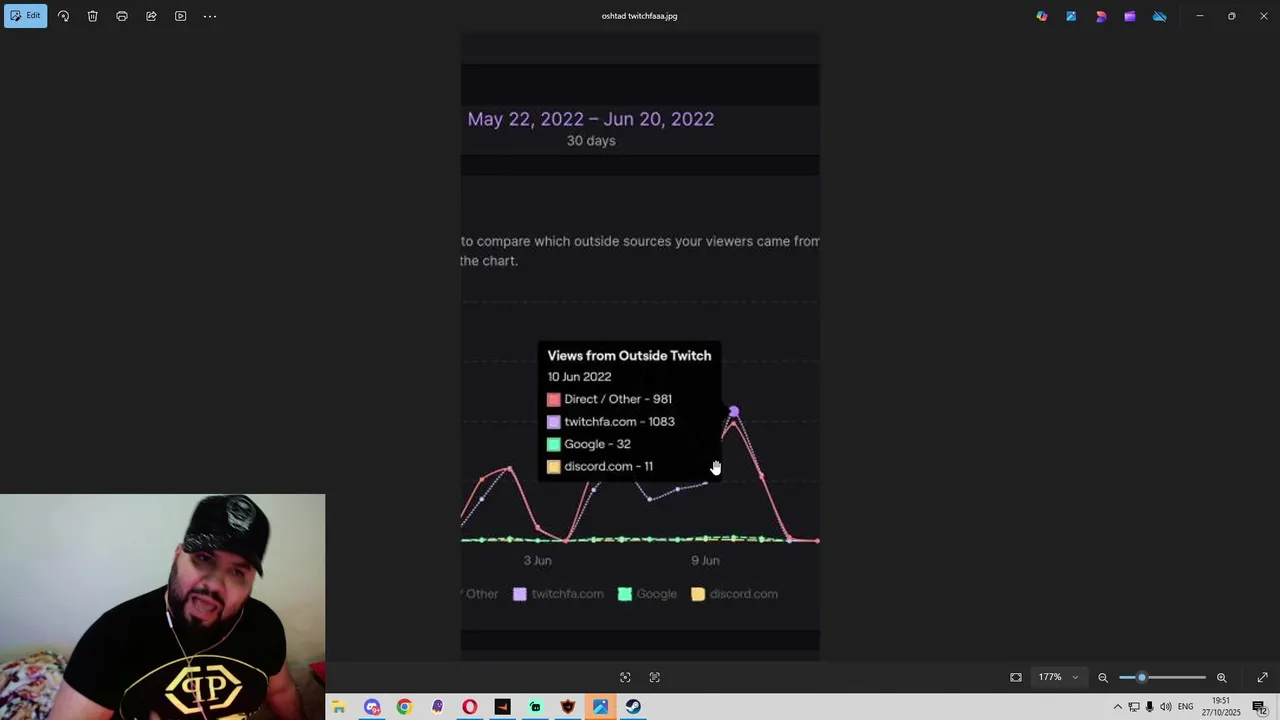Click the webcam overlay video
Image resolution: width=1280 pixels, height=720 pixels.
(162, 607)
